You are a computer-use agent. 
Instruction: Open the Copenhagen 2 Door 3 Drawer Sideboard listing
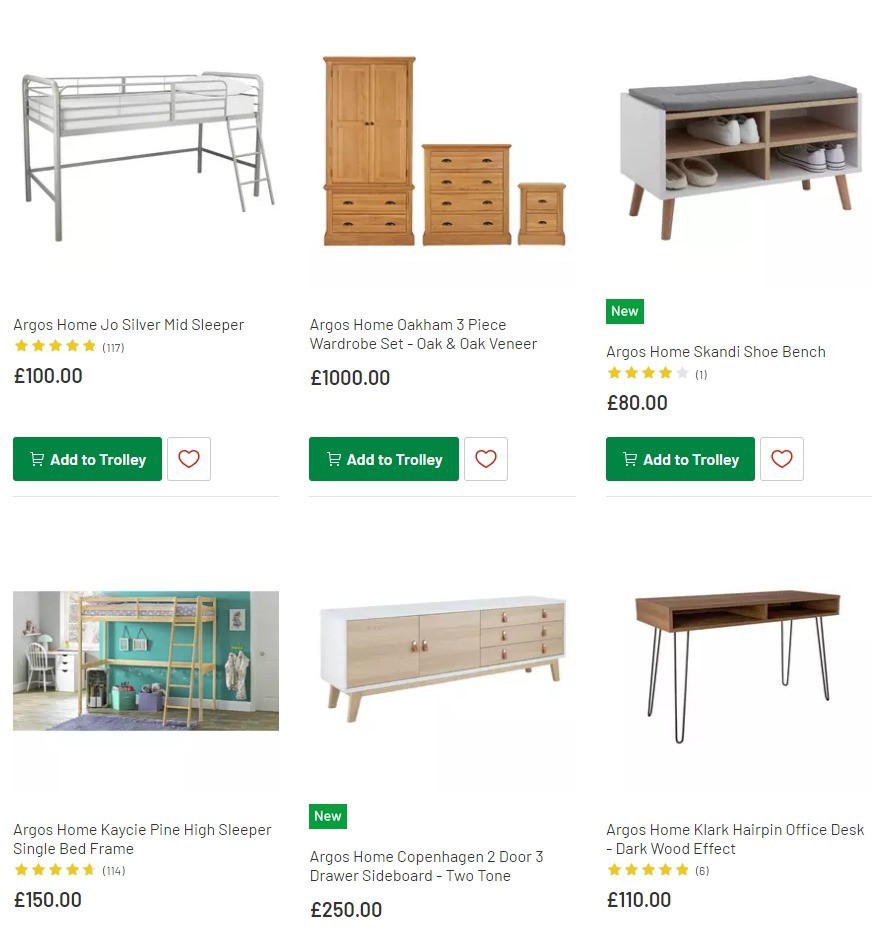click(x=426, y=866)
